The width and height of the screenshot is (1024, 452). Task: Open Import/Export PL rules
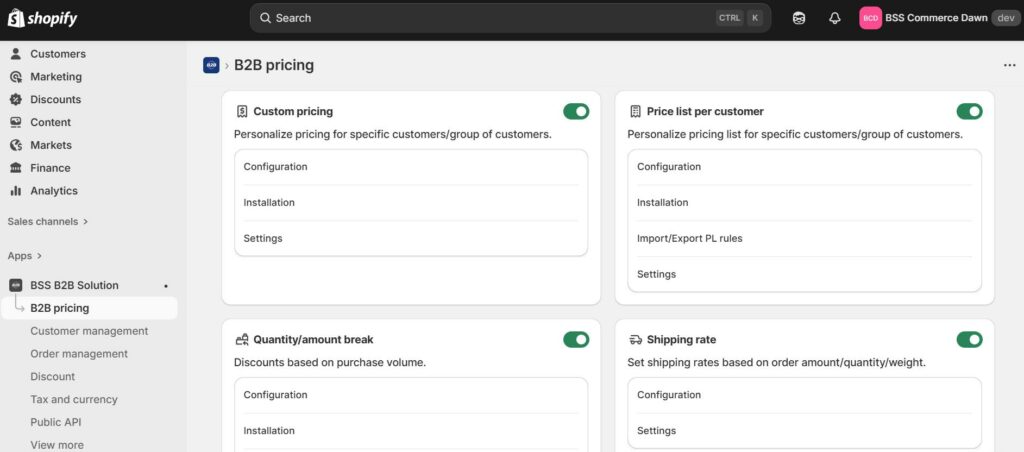point(805,238)
